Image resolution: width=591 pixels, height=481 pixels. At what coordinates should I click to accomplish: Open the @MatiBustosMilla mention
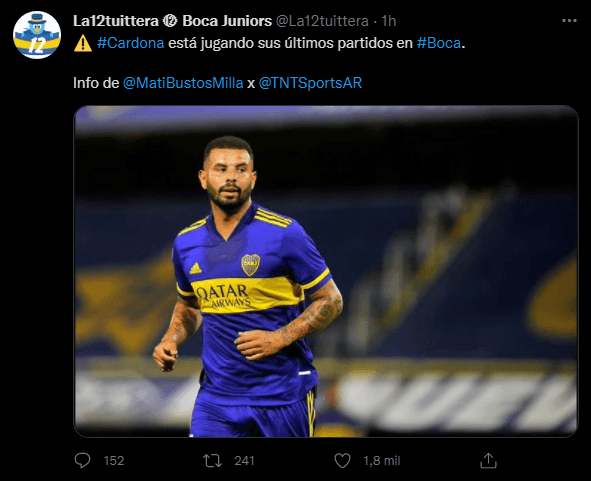click(183, 83)
